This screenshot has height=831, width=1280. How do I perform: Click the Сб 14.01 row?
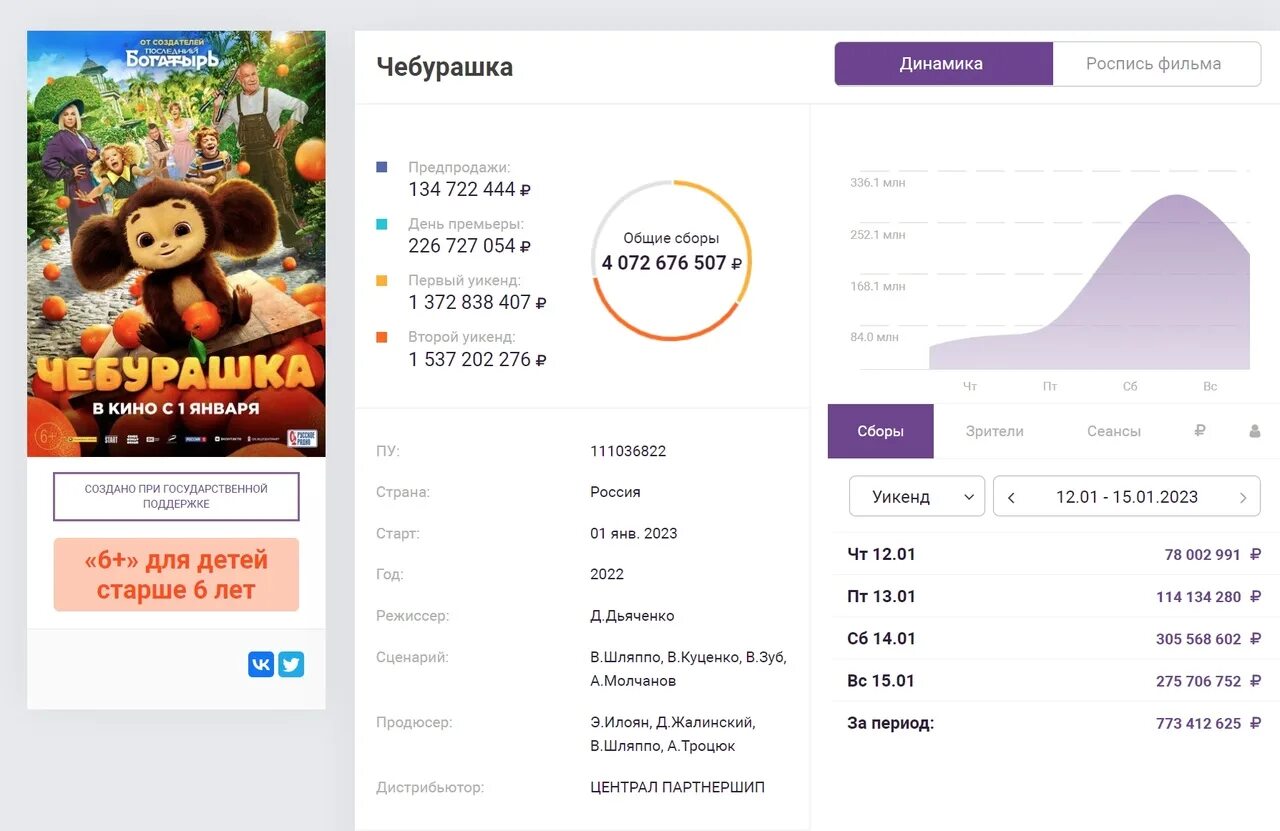point(1054,638)
